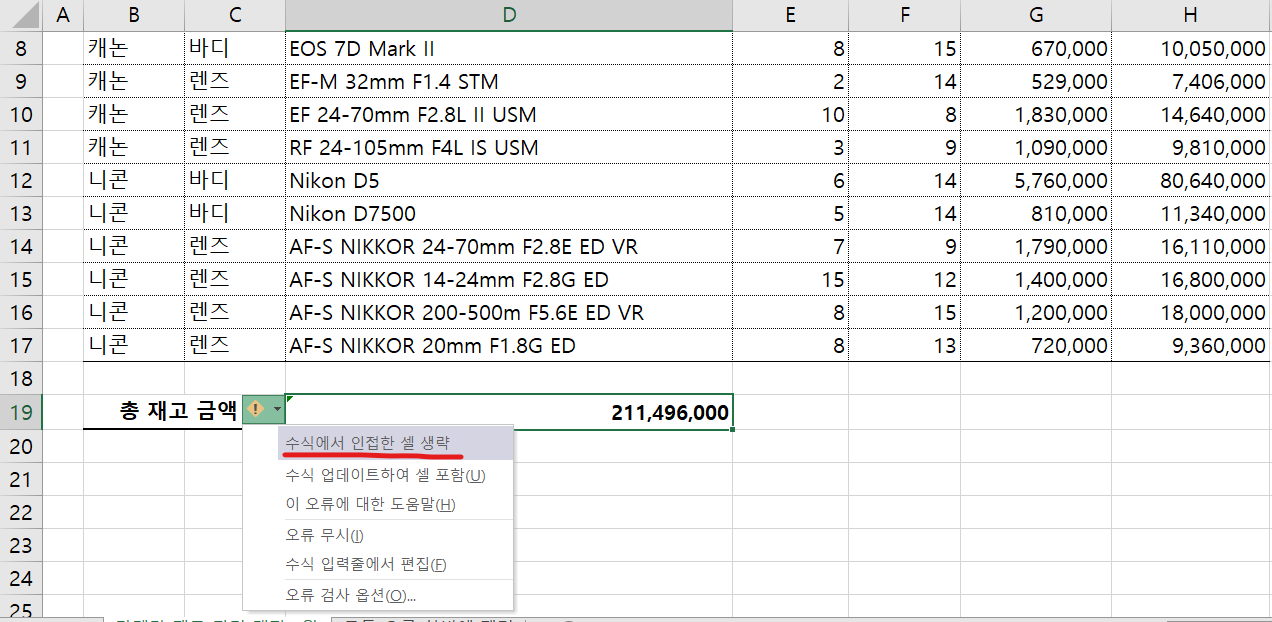Click price 5,760,000 in column G
Viewport: 1272px width, 622px height.
[x=1036, y=180]
